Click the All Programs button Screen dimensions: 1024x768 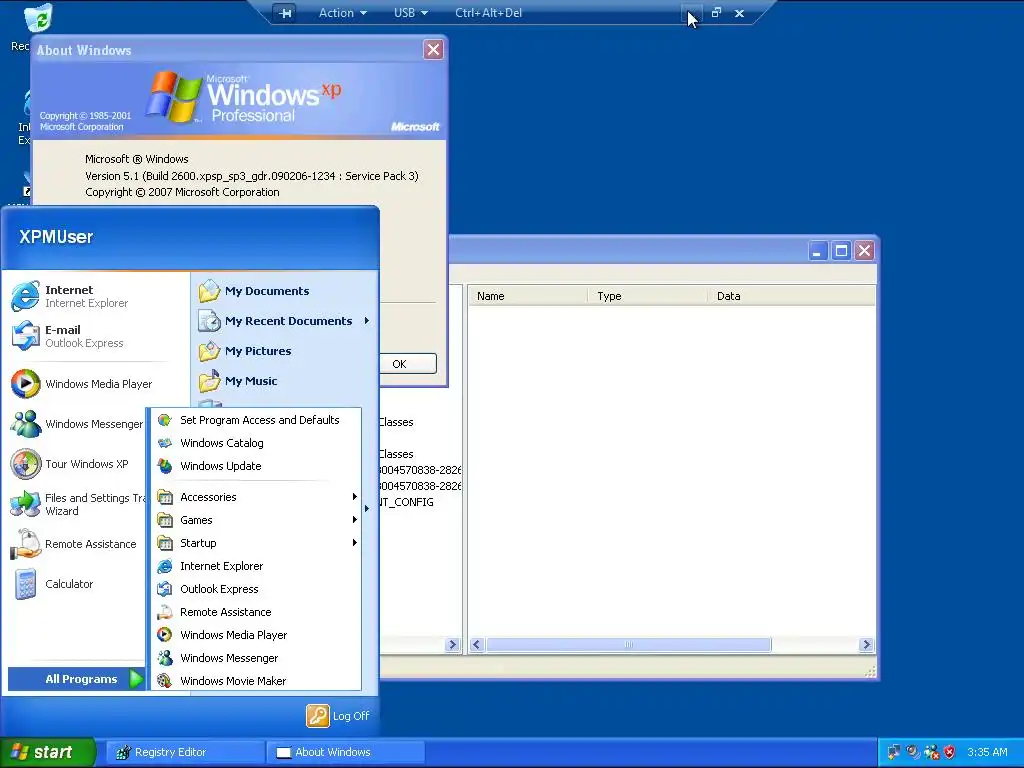76,679
